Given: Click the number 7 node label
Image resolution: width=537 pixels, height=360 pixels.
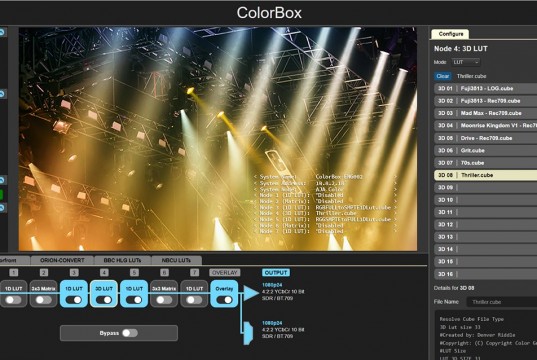Looking at the screenshot, I should tap(194, 272).
